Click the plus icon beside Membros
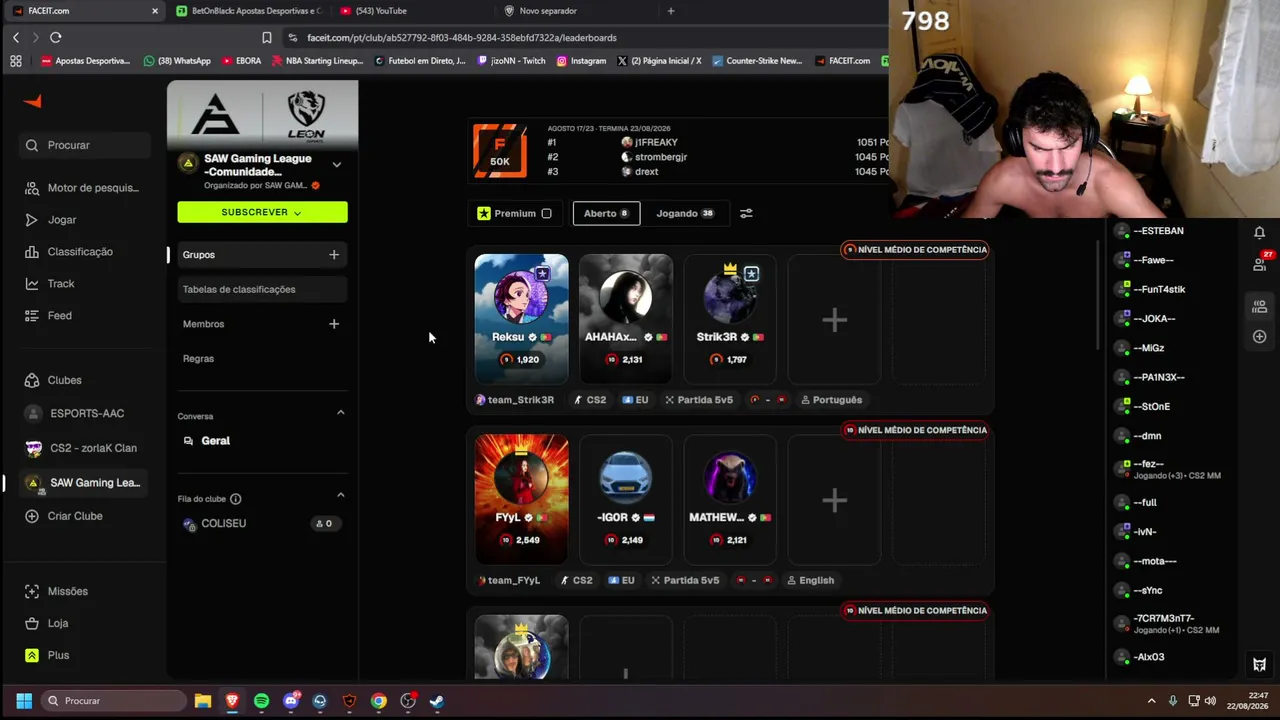Image resolution: width=1280 pixels, height=720 pixels. [334, 324]
